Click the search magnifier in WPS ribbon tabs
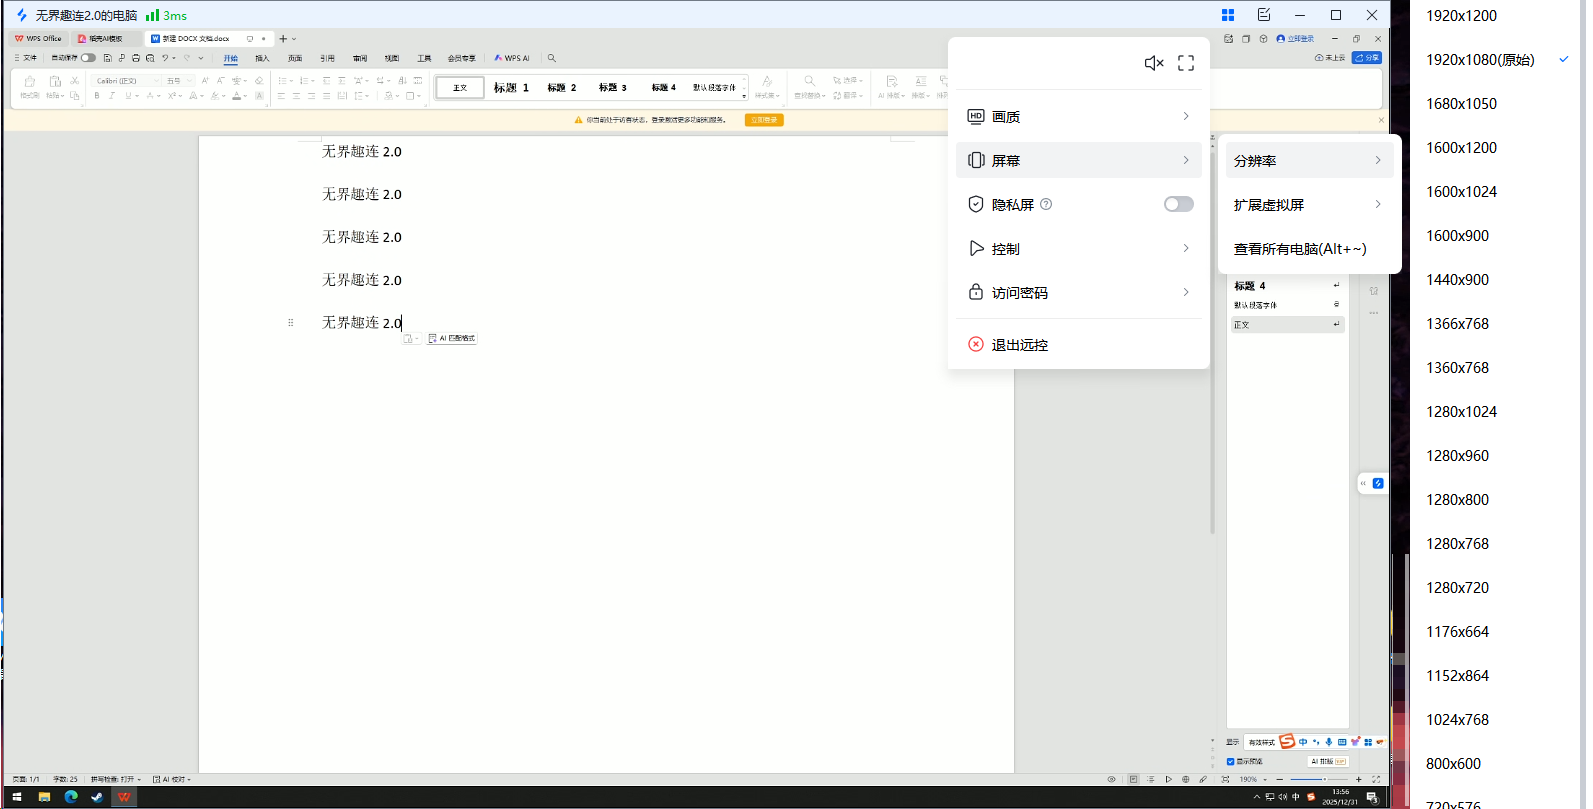 [552, 58]
